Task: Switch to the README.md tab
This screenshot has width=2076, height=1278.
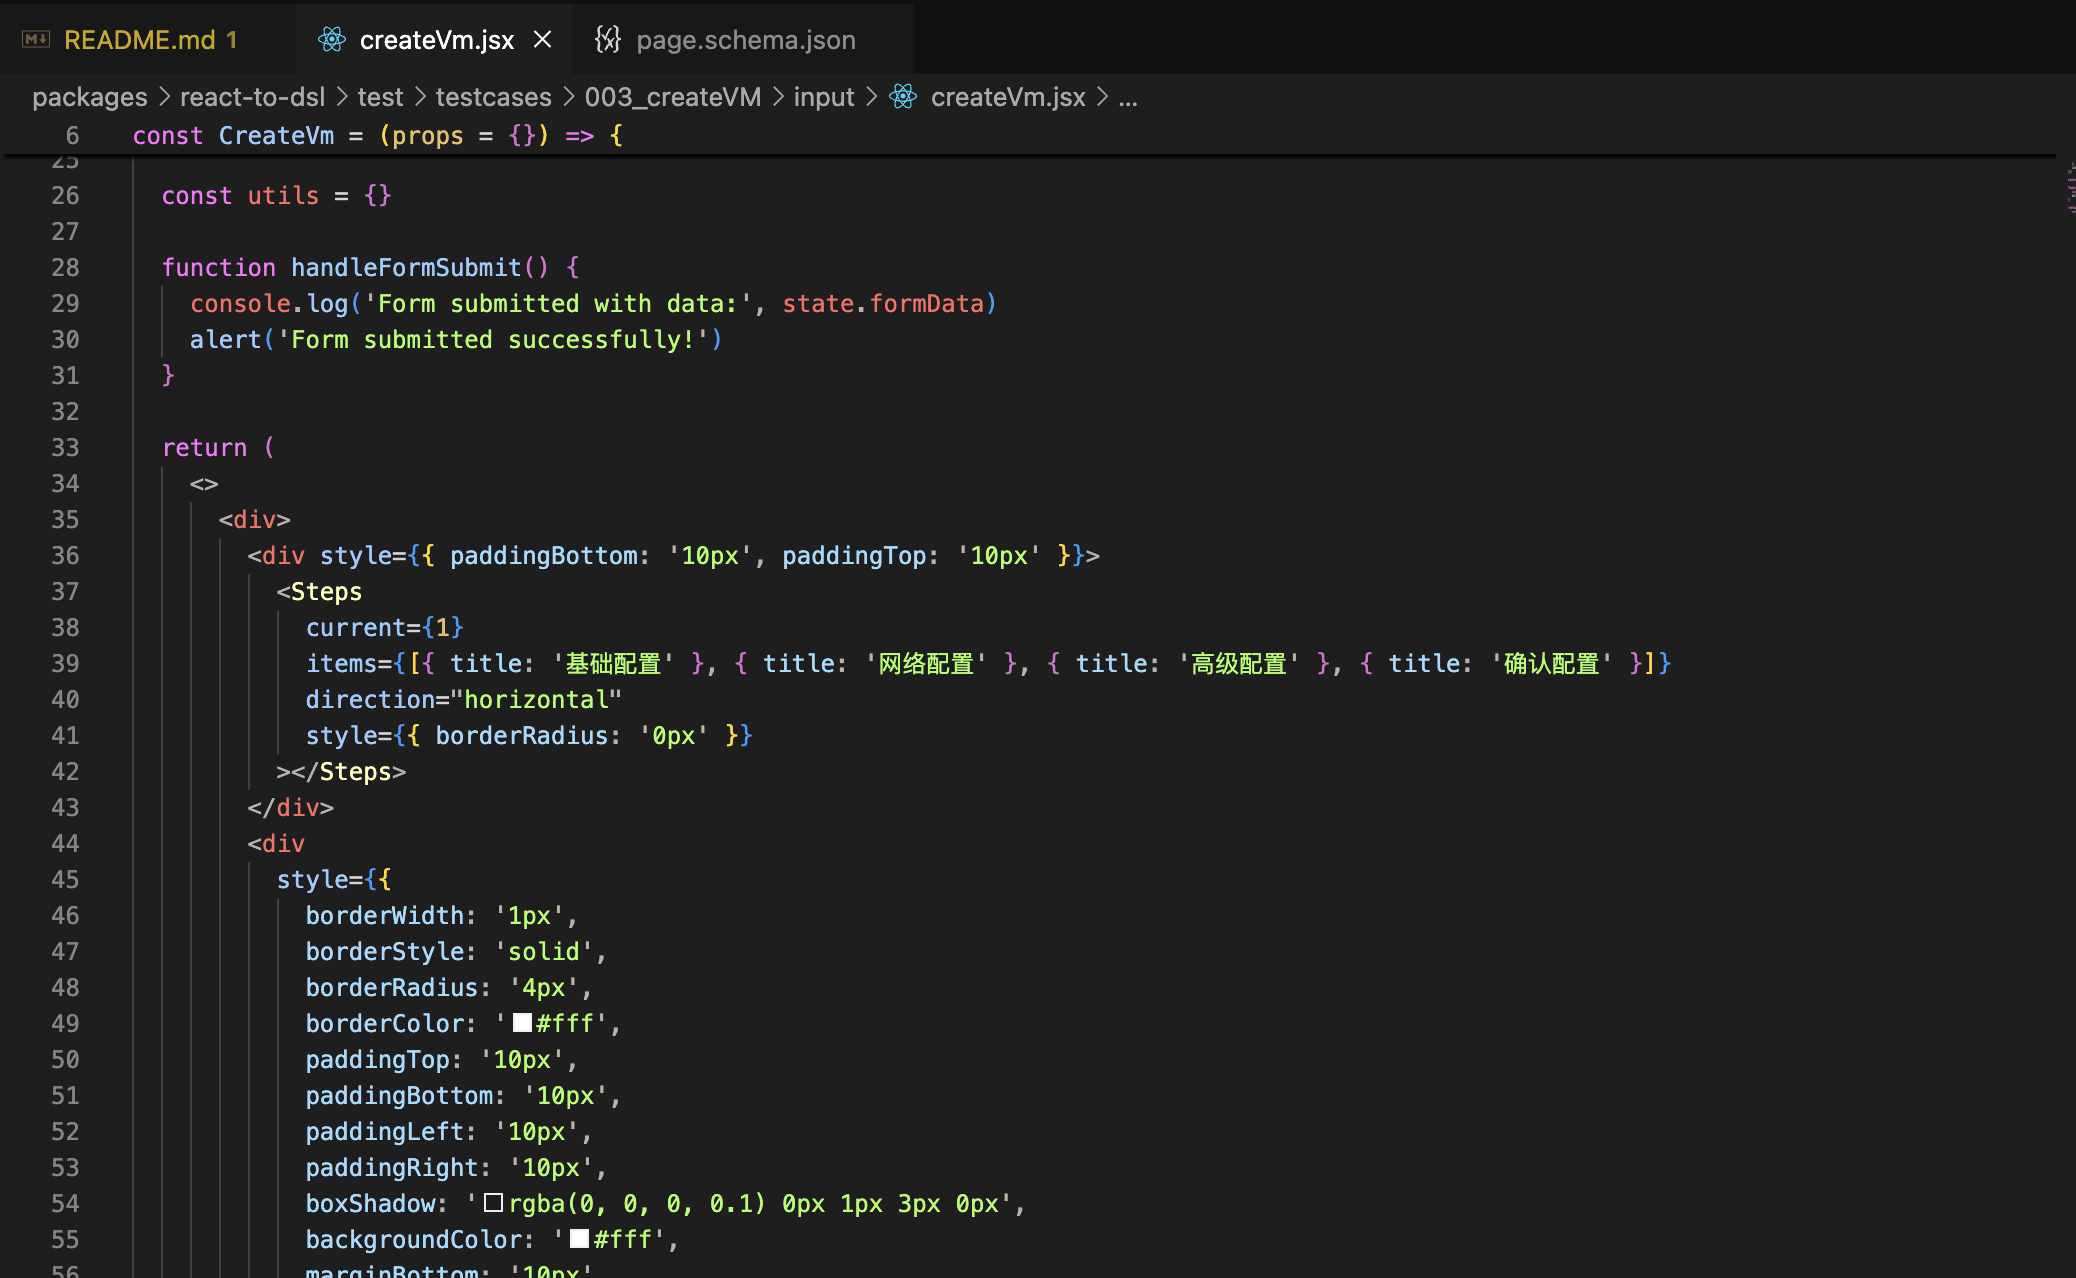Action: click(x=140, y=40)
